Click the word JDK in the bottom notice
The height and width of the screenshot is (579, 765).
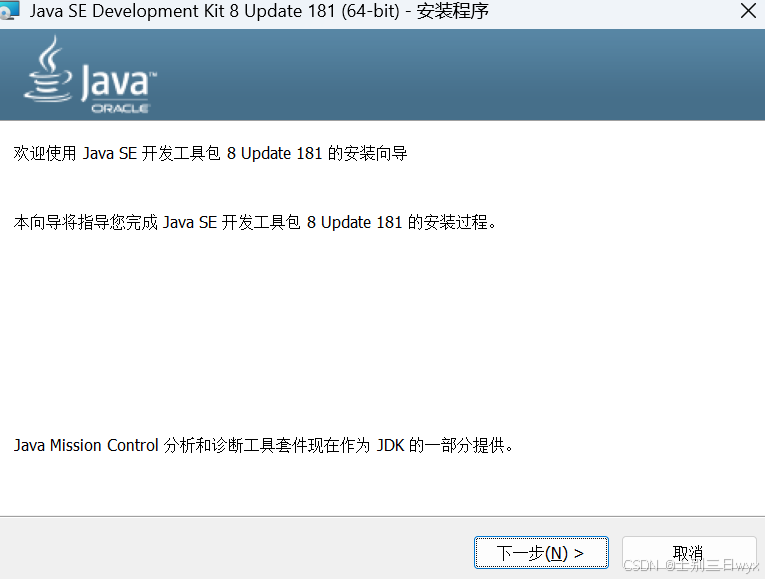click(x=390, y=445)
